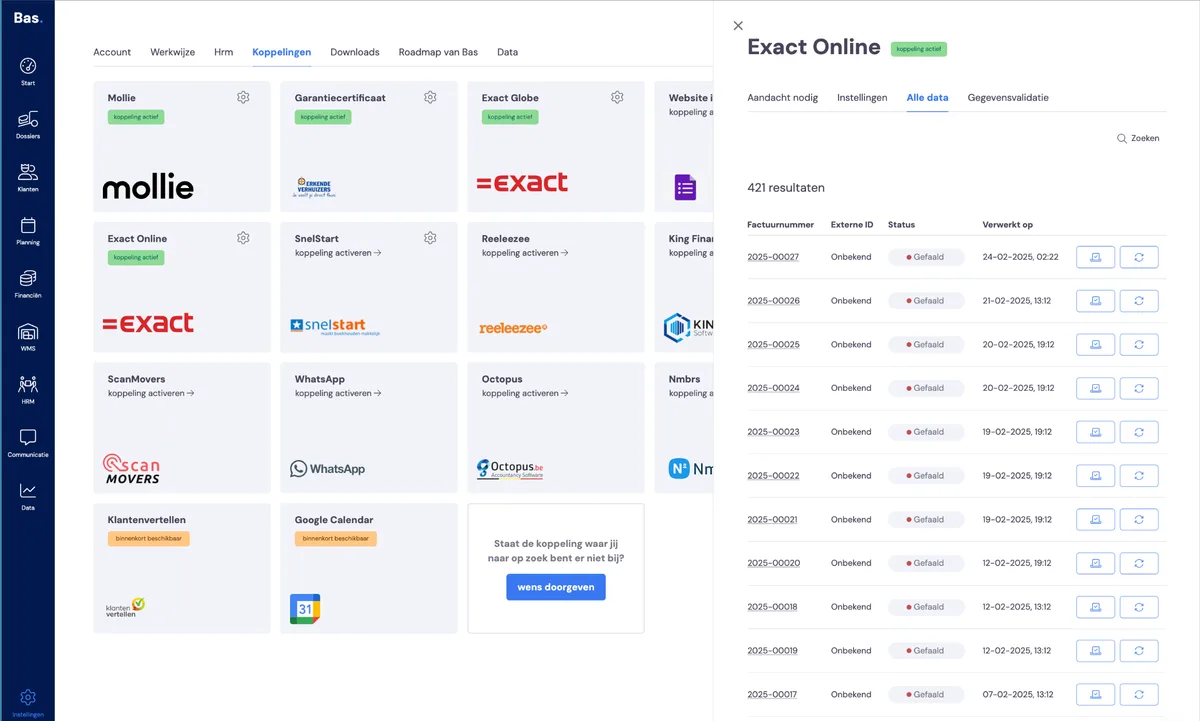
Task: Click Gefaald status of invoice 2025-00022
Action: [926, 476]
